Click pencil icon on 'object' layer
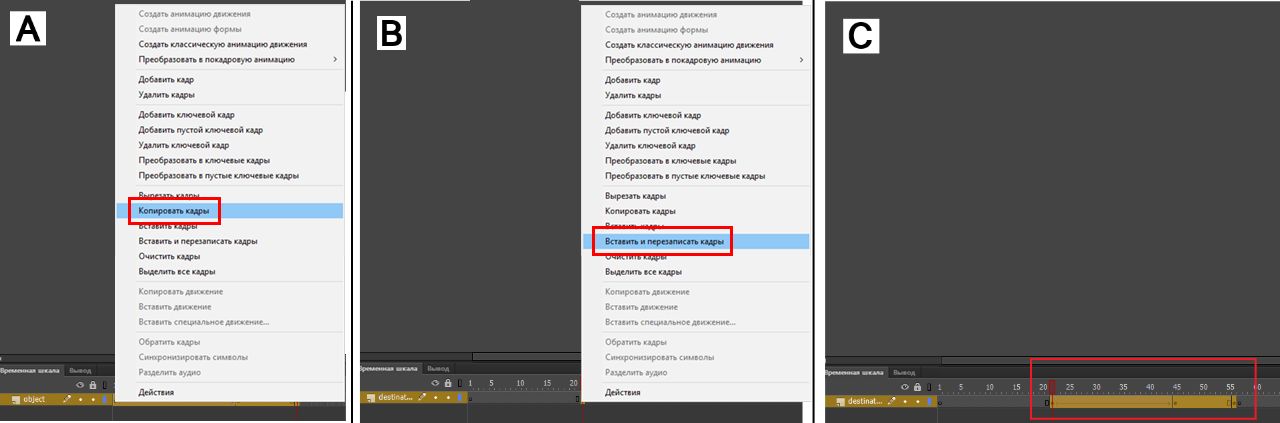The width and height of the screenshot is (1280, 423). (67, 399)
